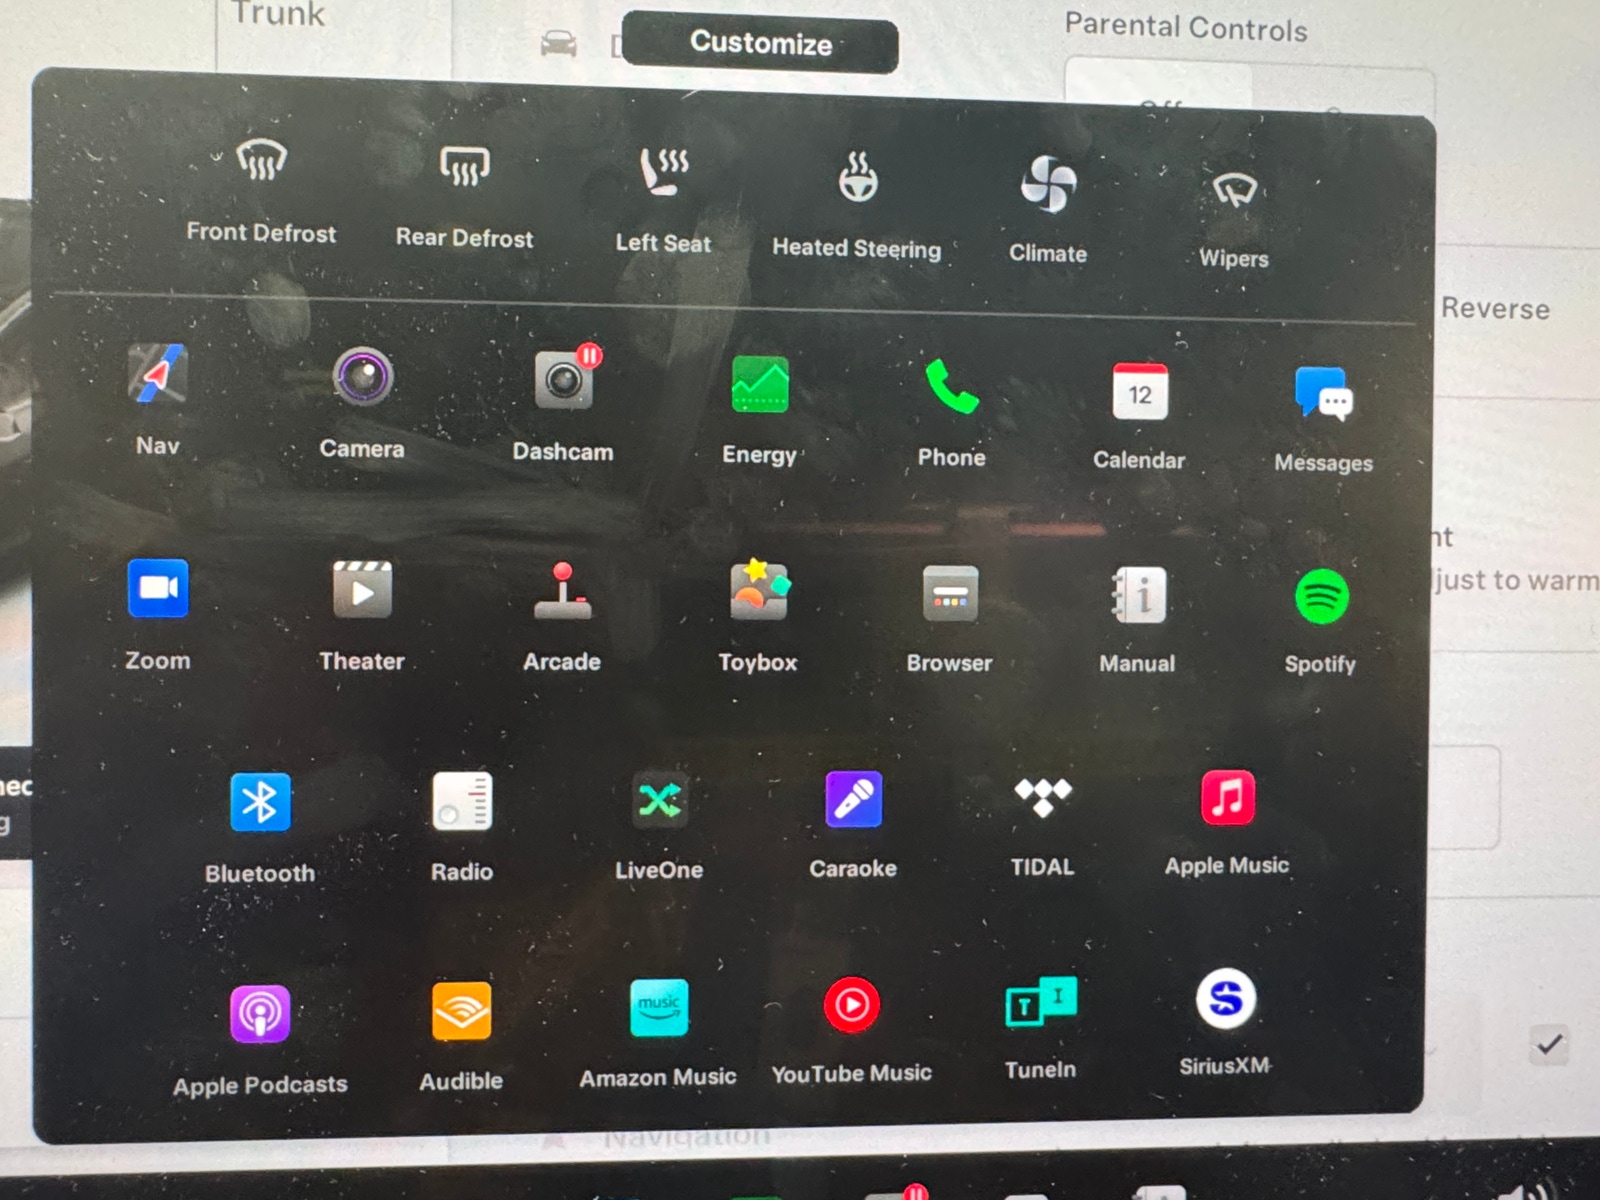Launch LiveOne
Image resolution: width=1600 pixels, height=1200 pixels.
(x=659, y=826)
